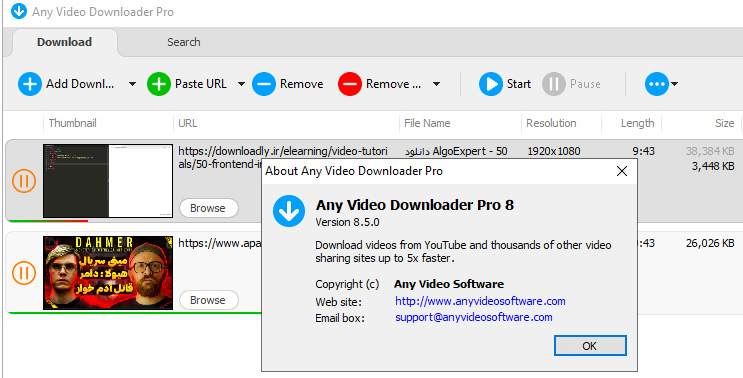
Task: Expand the Paste URL dropdown arrow
Action: 241,84
